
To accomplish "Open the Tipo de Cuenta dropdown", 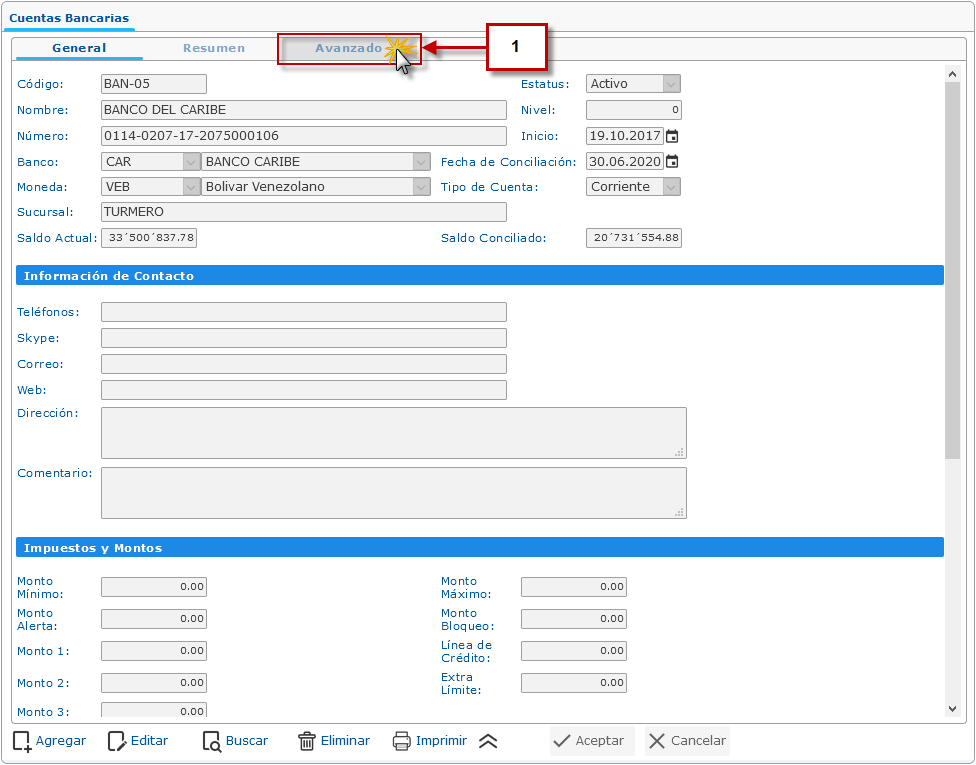I will click(671, 187).
